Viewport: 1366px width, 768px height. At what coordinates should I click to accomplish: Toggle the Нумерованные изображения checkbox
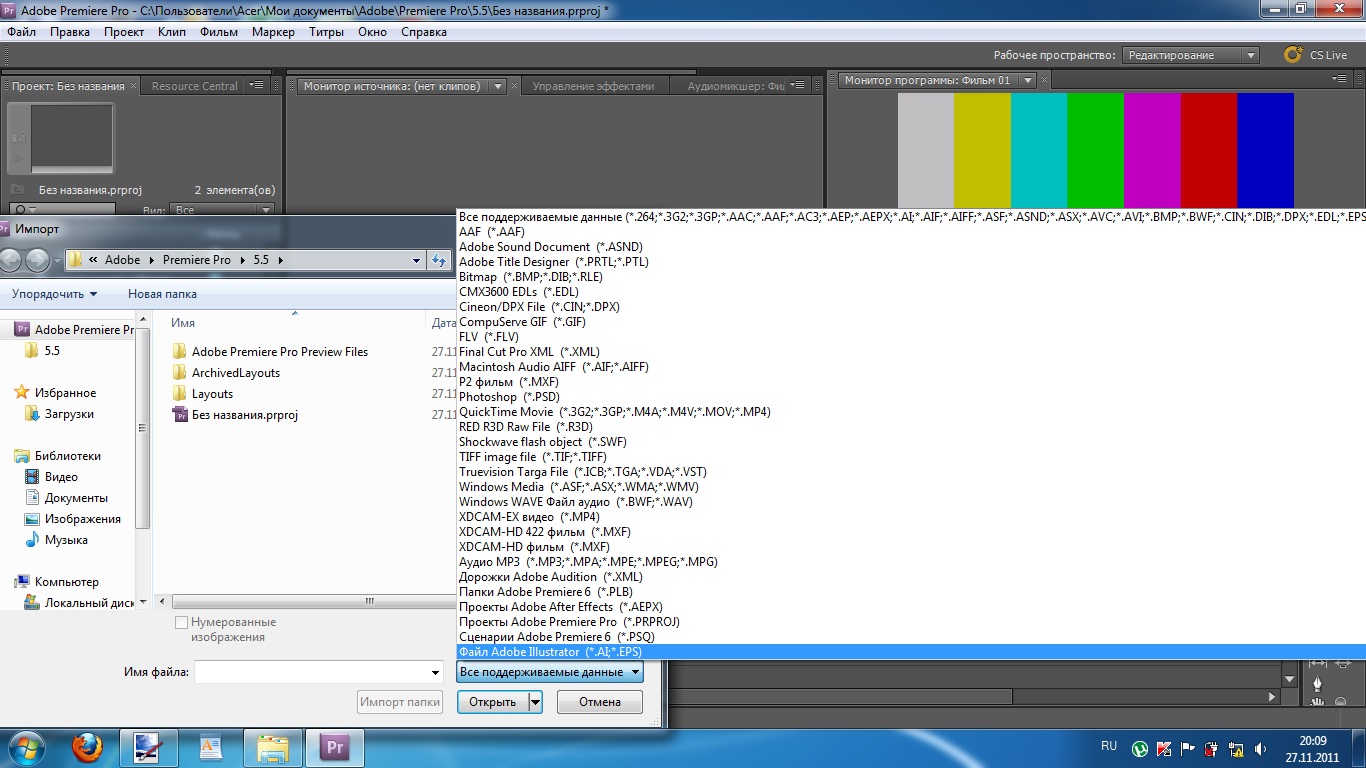tap(181, 622)
